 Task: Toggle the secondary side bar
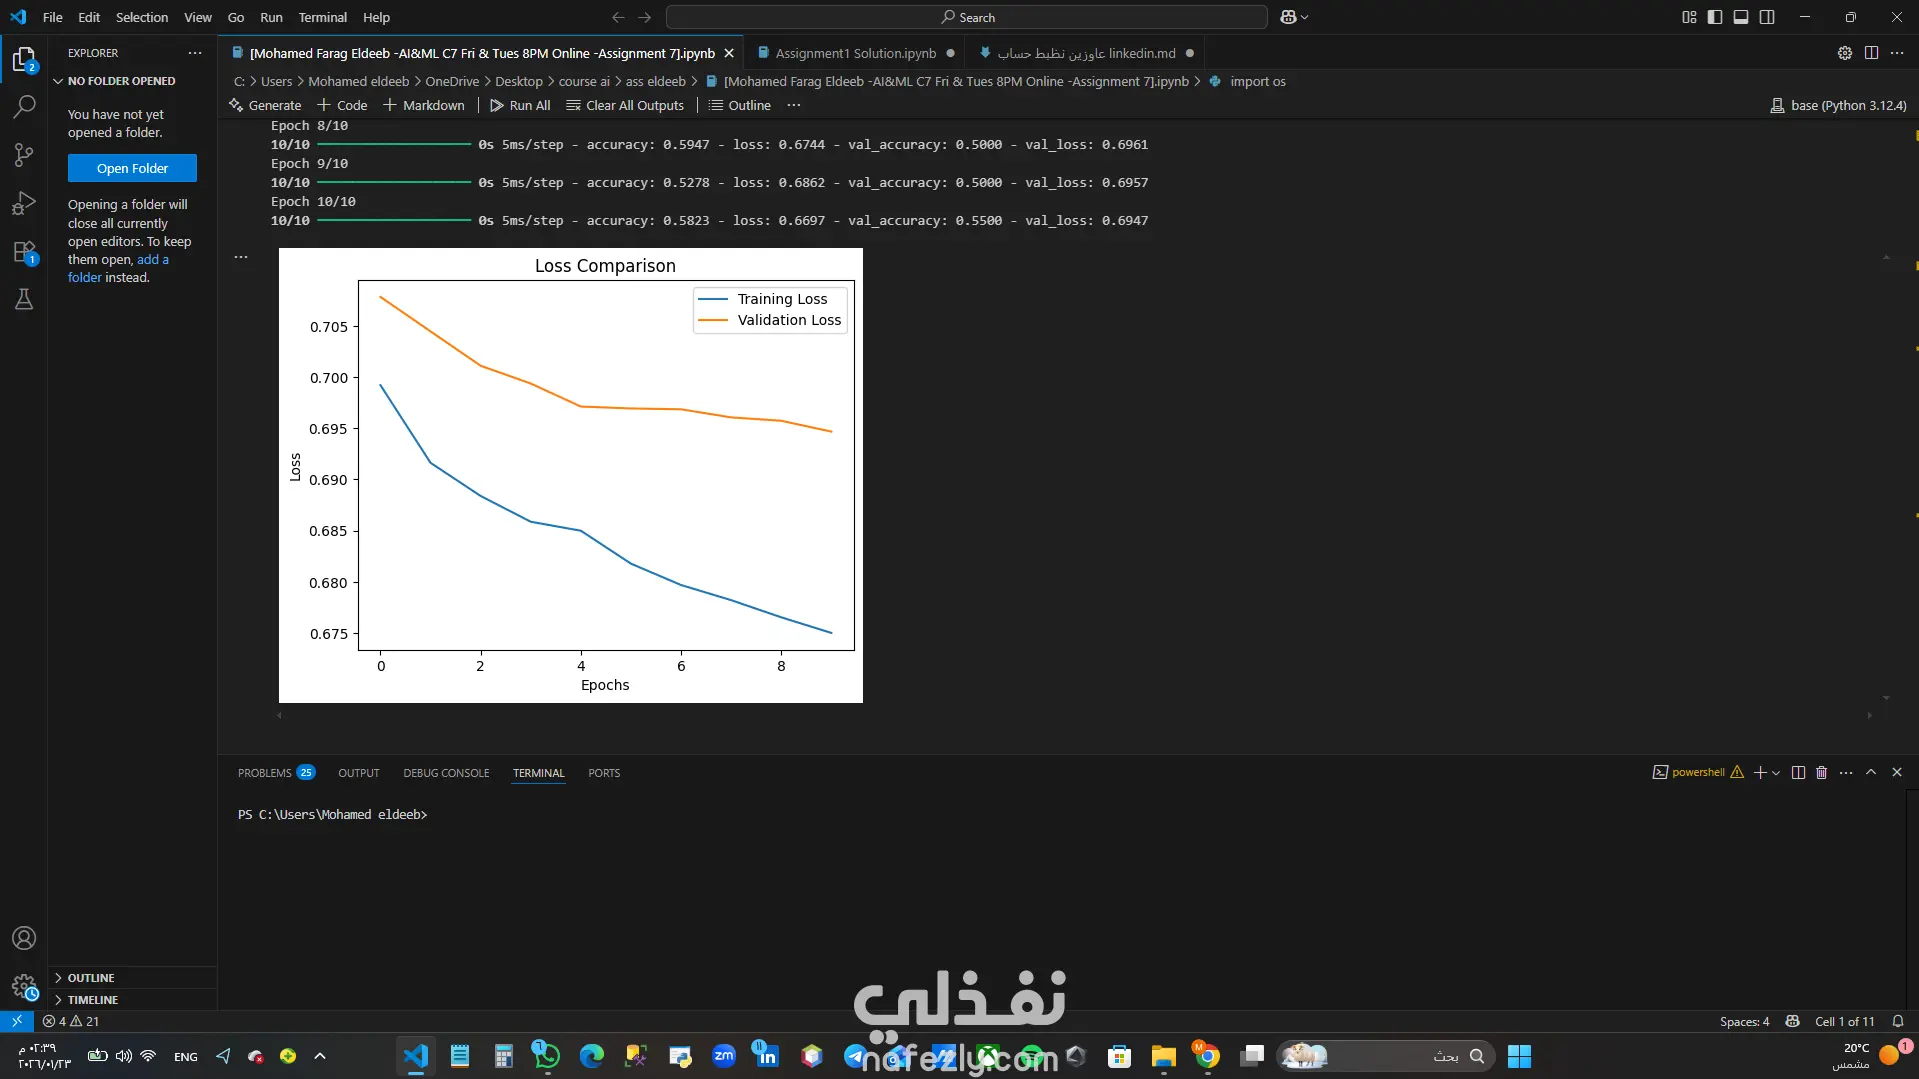coord(1767,17)
